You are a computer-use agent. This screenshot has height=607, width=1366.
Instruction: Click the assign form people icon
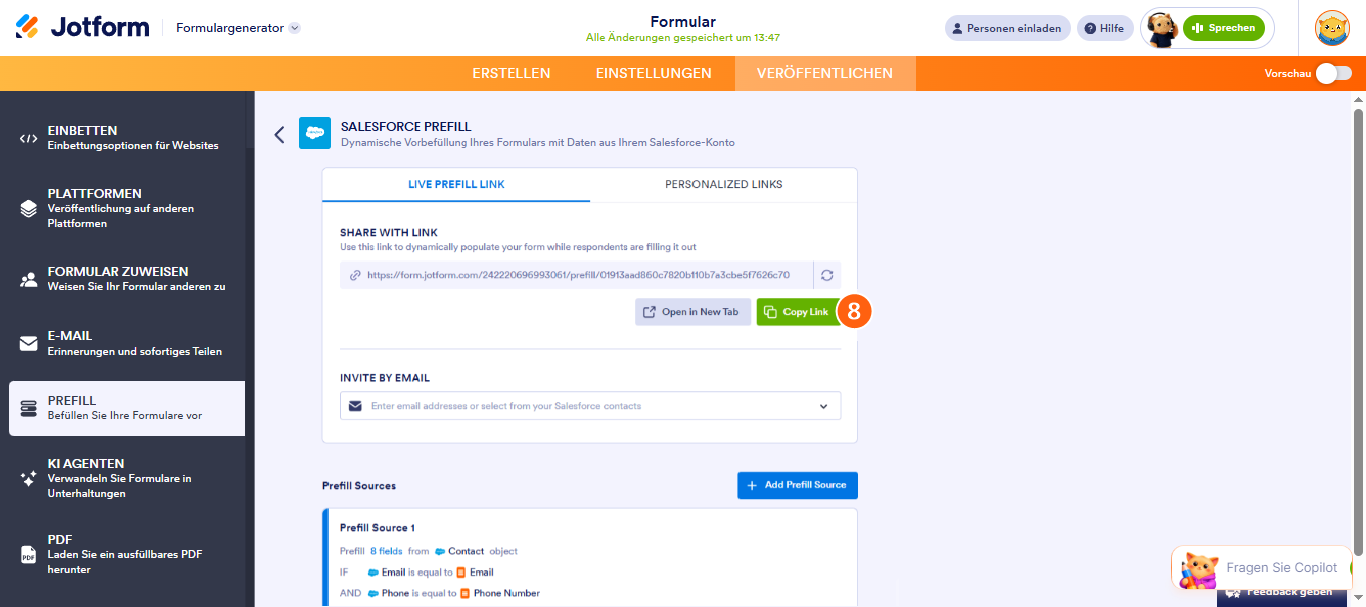pyautogui.click(x=28, y=280)
